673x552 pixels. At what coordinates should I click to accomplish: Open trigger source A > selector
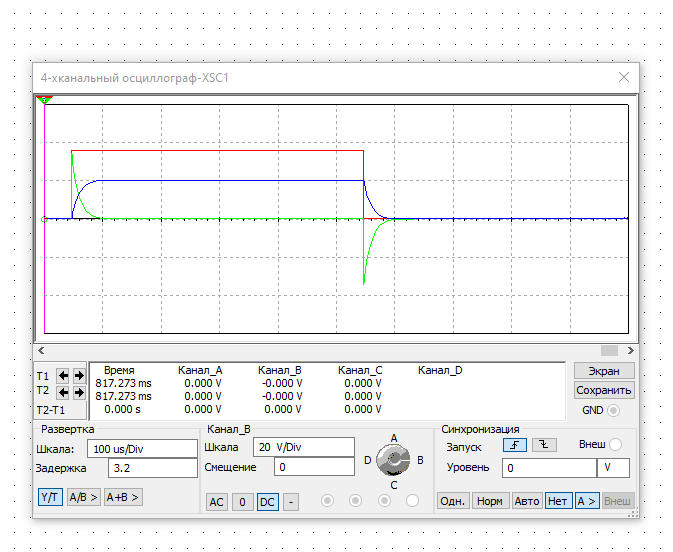tap(587, 501)
